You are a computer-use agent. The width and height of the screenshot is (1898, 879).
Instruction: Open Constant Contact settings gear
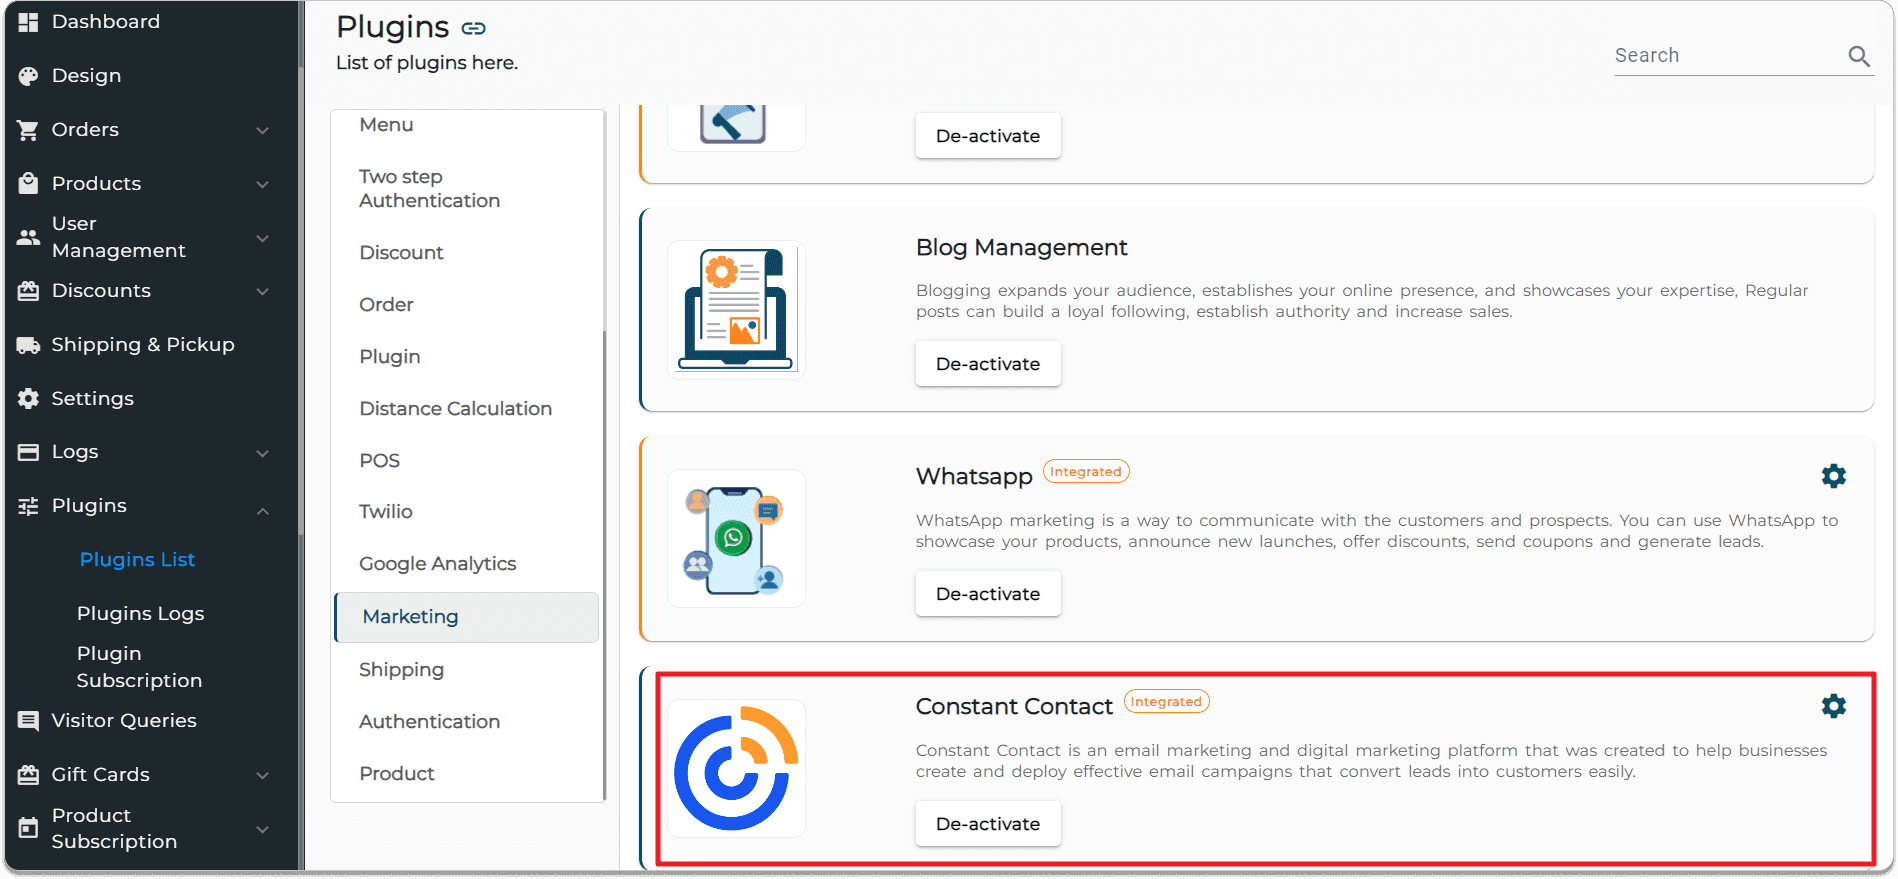coord(1833,706)
